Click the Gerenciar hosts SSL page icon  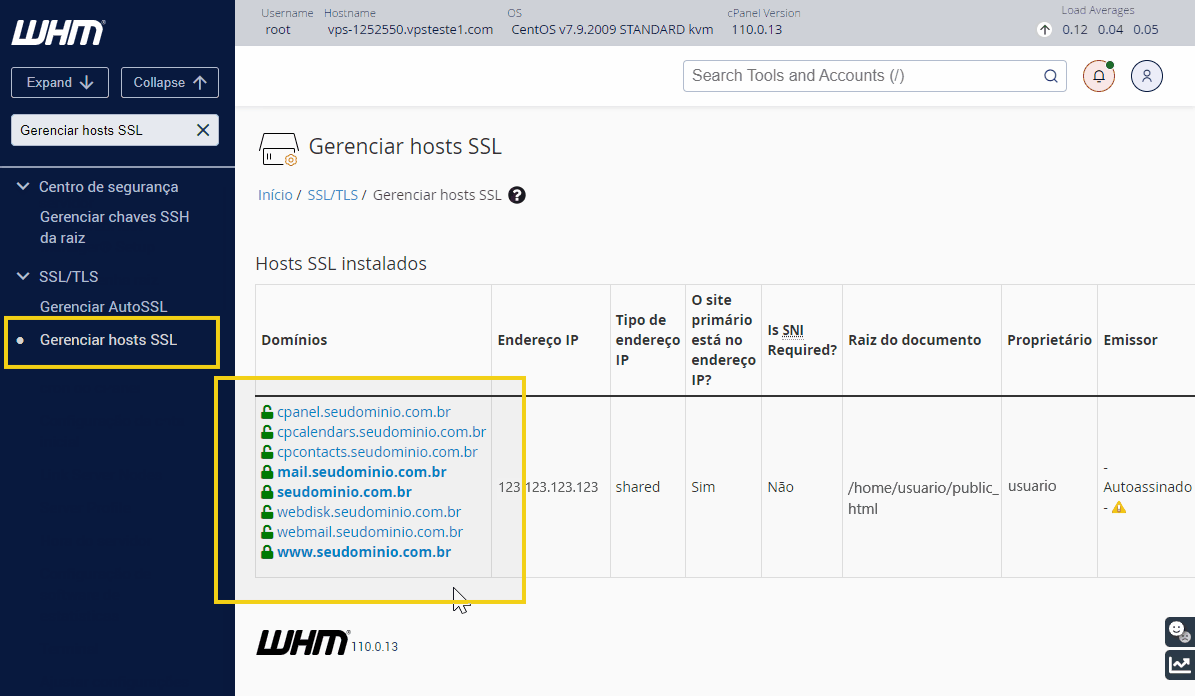click(278, 149)
